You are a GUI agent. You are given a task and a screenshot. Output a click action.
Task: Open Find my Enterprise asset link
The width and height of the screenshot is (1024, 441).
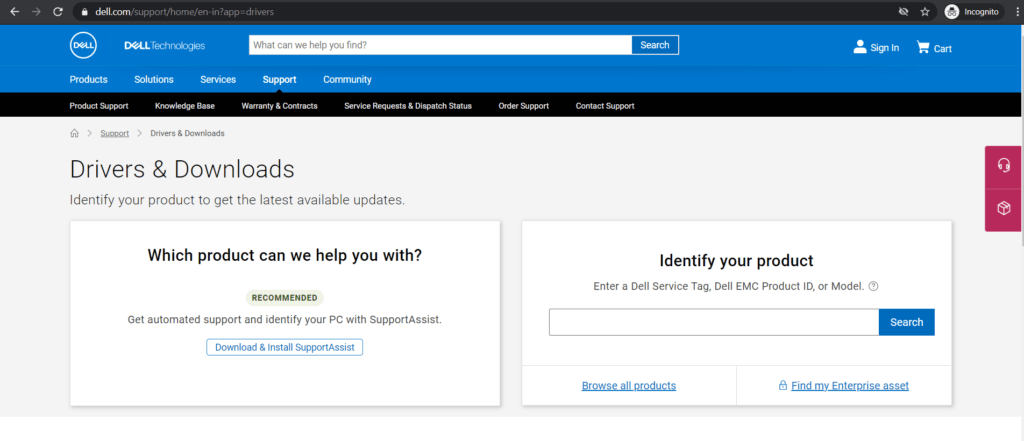point(850,385)
